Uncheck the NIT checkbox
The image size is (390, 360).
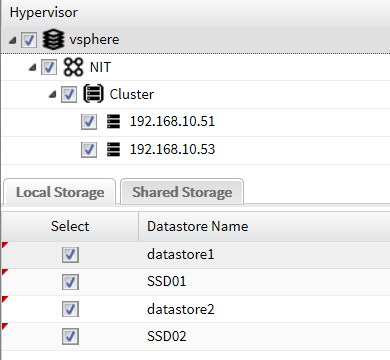(49, 67)
